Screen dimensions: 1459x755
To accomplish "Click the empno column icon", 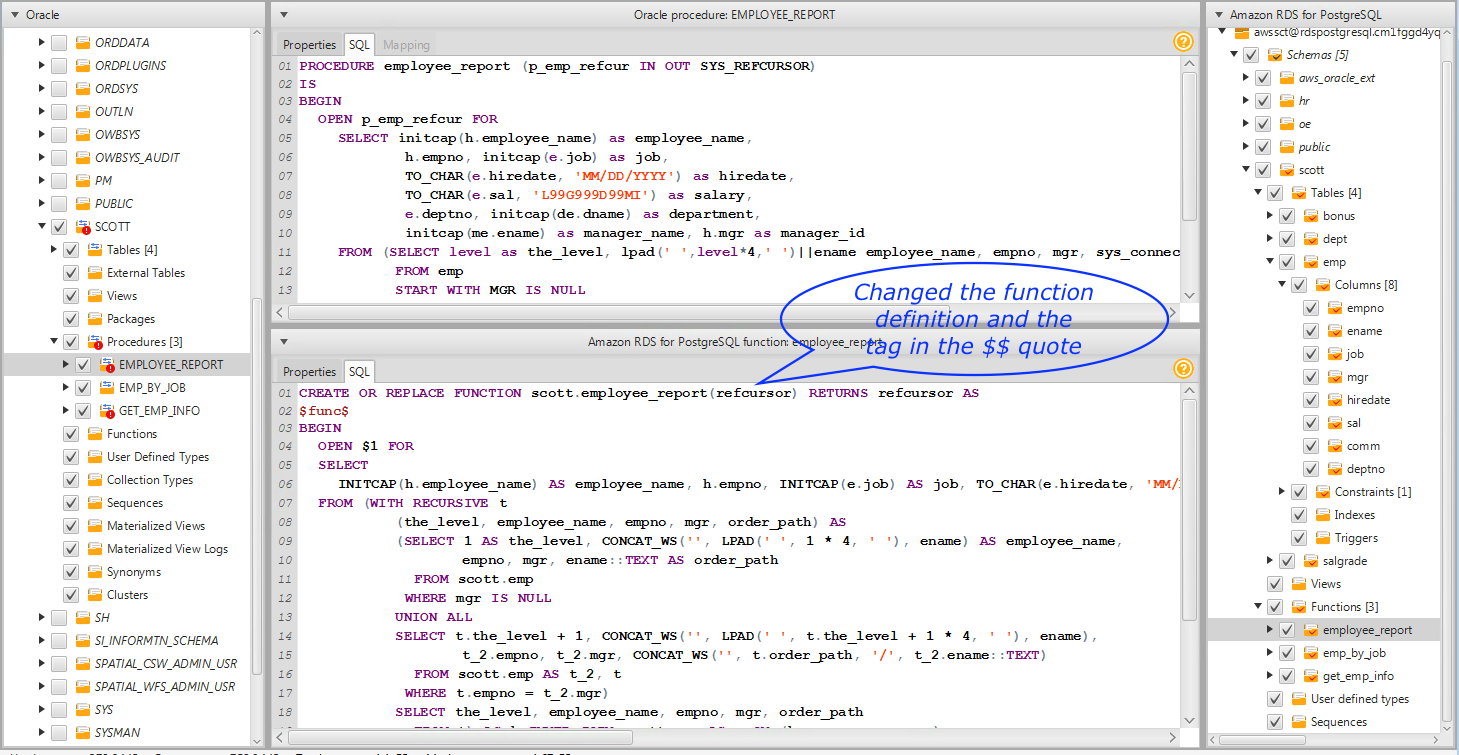I will [x=1334, y=308].
